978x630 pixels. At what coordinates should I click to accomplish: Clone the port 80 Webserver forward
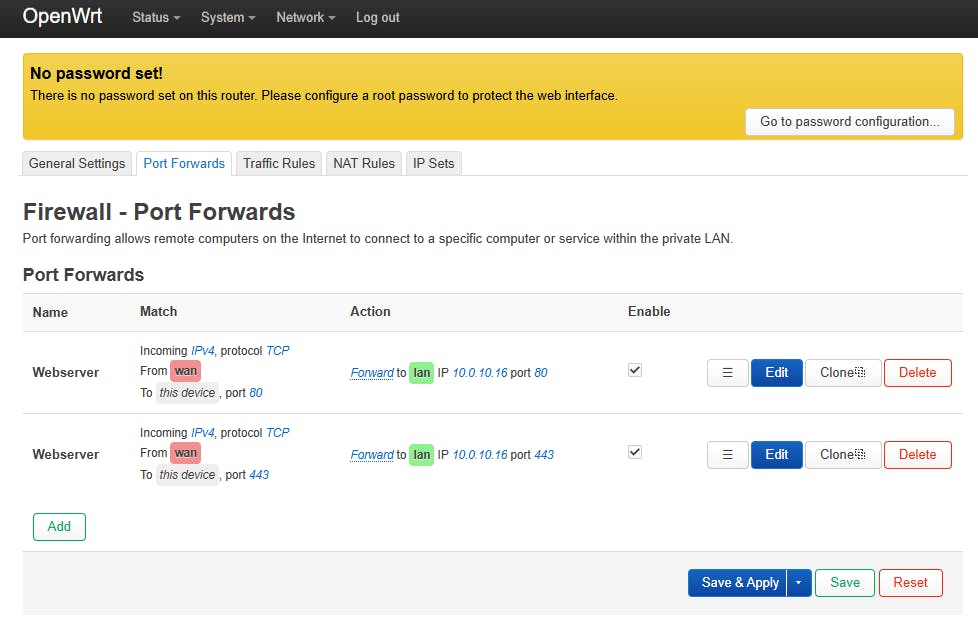pos(842,373)
